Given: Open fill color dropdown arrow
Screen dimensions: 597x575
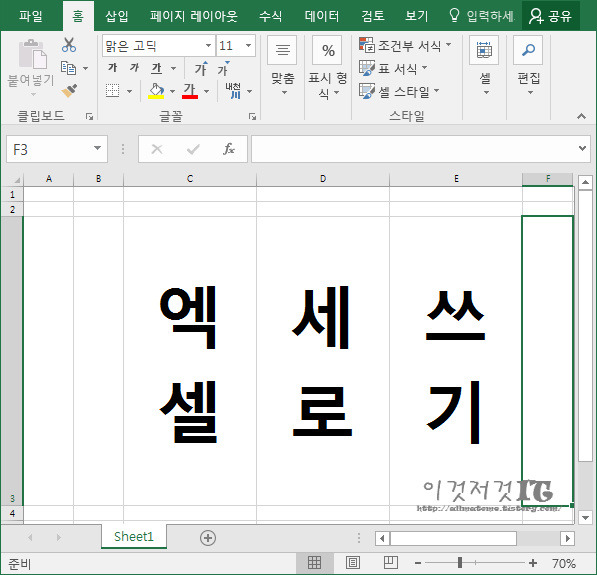Looking at the screenshot, I should (x=172, y=91).
